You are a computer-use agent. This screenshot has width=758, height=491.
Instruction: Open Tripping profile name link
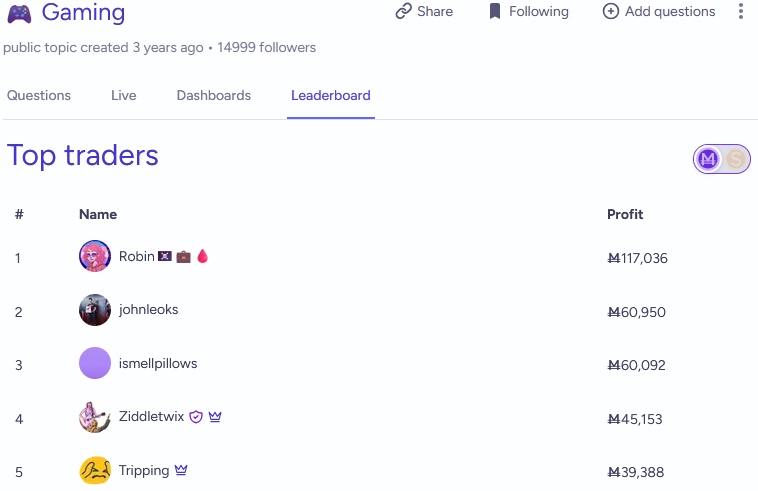pyautogui.click(x=144, y=470)
